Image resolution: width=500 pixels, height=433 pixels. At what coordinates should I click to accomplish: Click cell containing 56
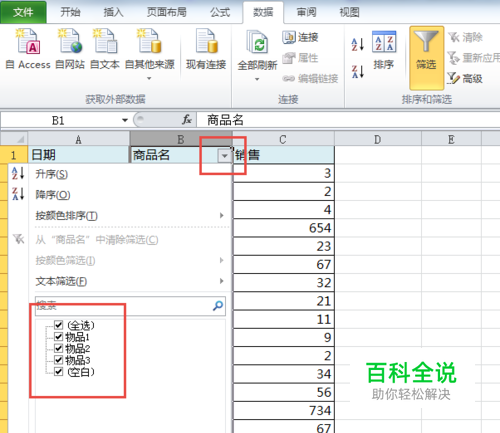click(283, 392)
